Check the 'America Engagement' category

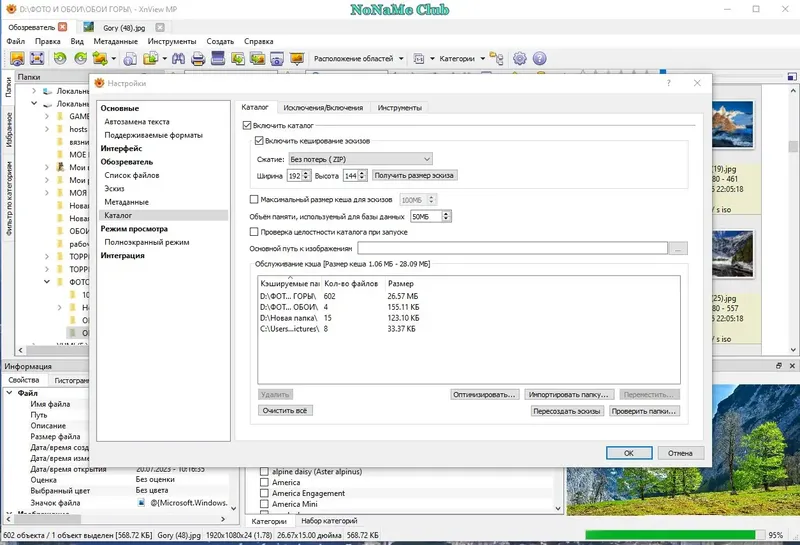pyautogui.click(x=264, y=493)
